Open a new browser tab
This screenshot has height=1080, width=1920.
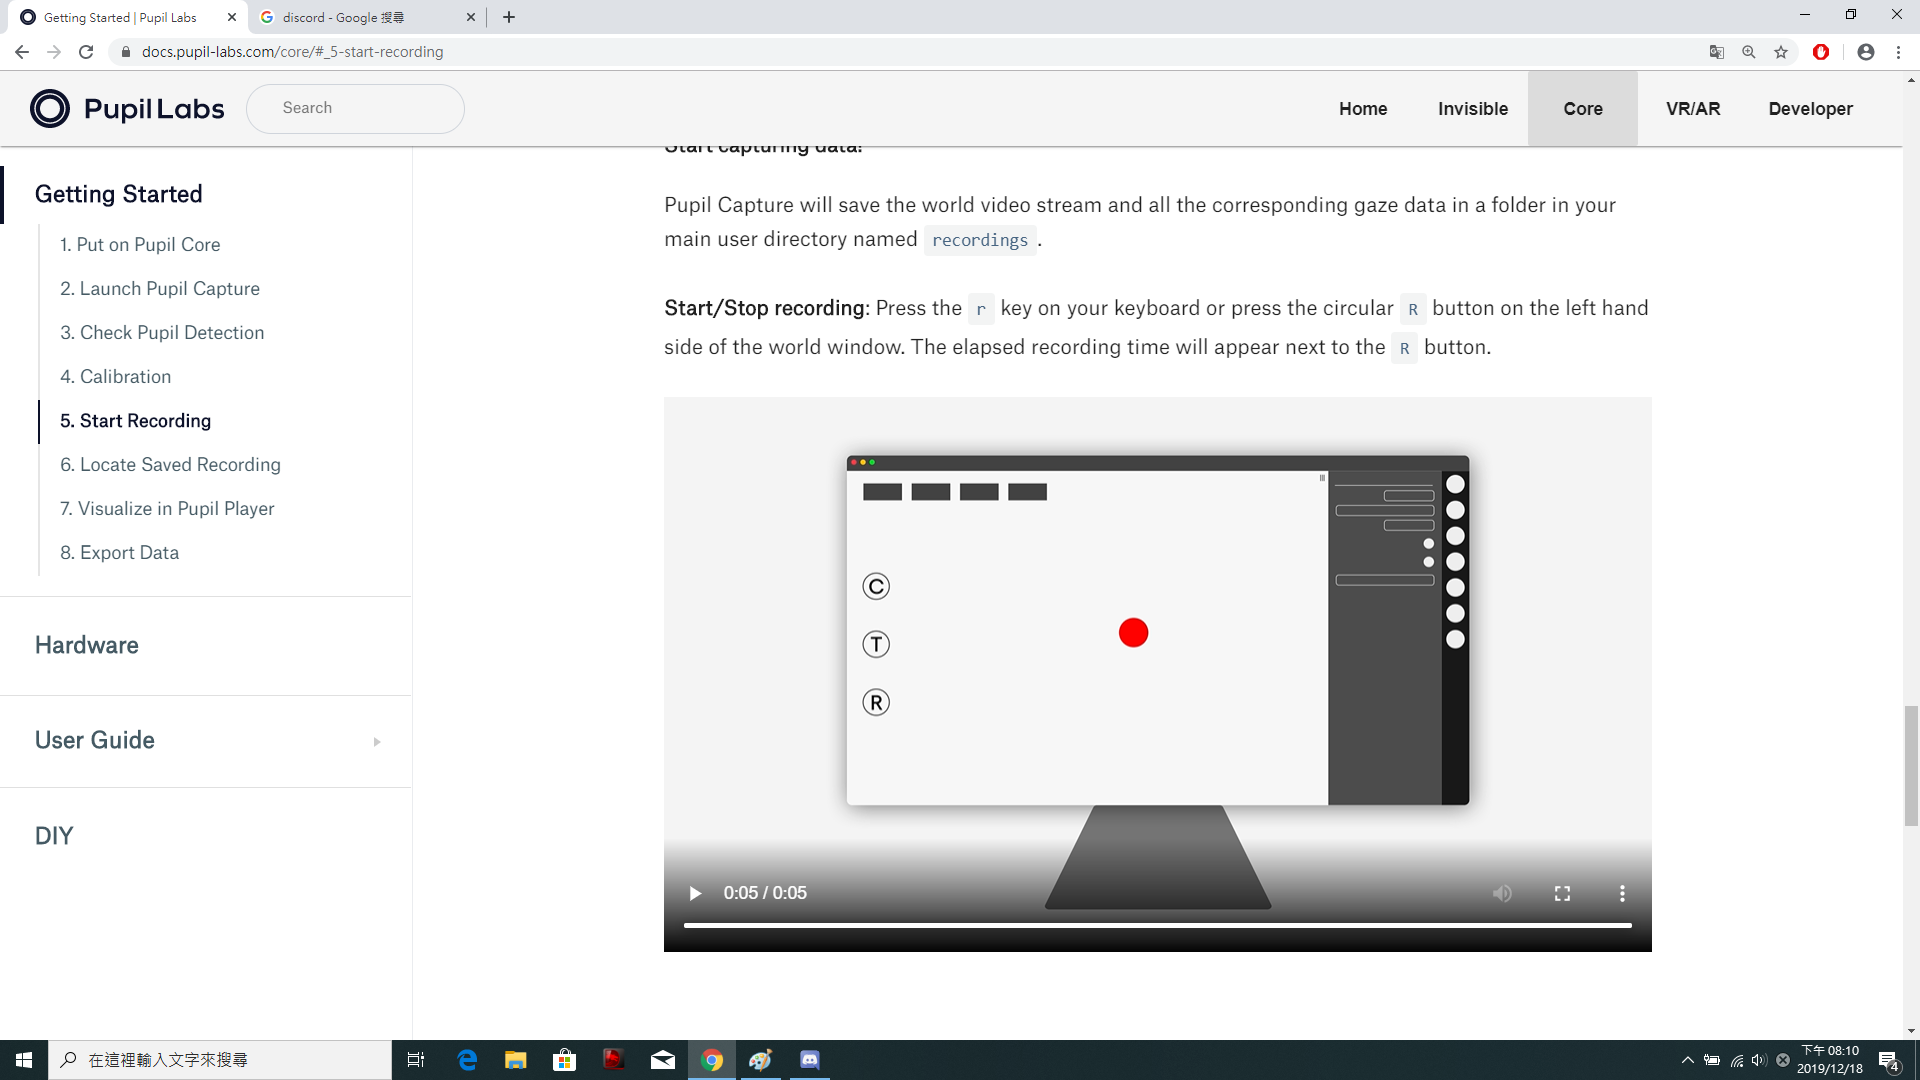tap(509, 17)
